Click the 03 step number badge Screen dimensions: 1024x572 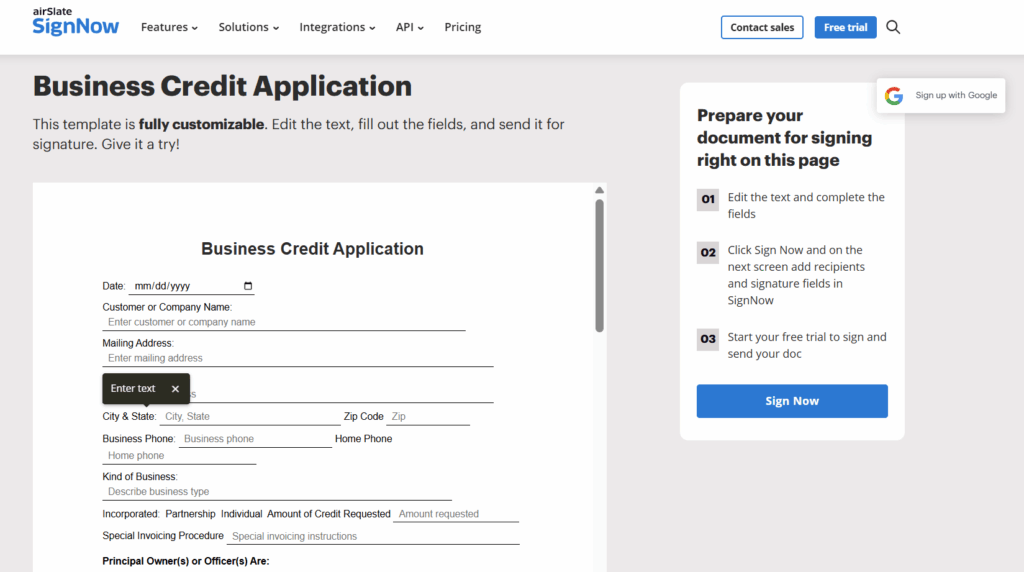pos(708,339)
